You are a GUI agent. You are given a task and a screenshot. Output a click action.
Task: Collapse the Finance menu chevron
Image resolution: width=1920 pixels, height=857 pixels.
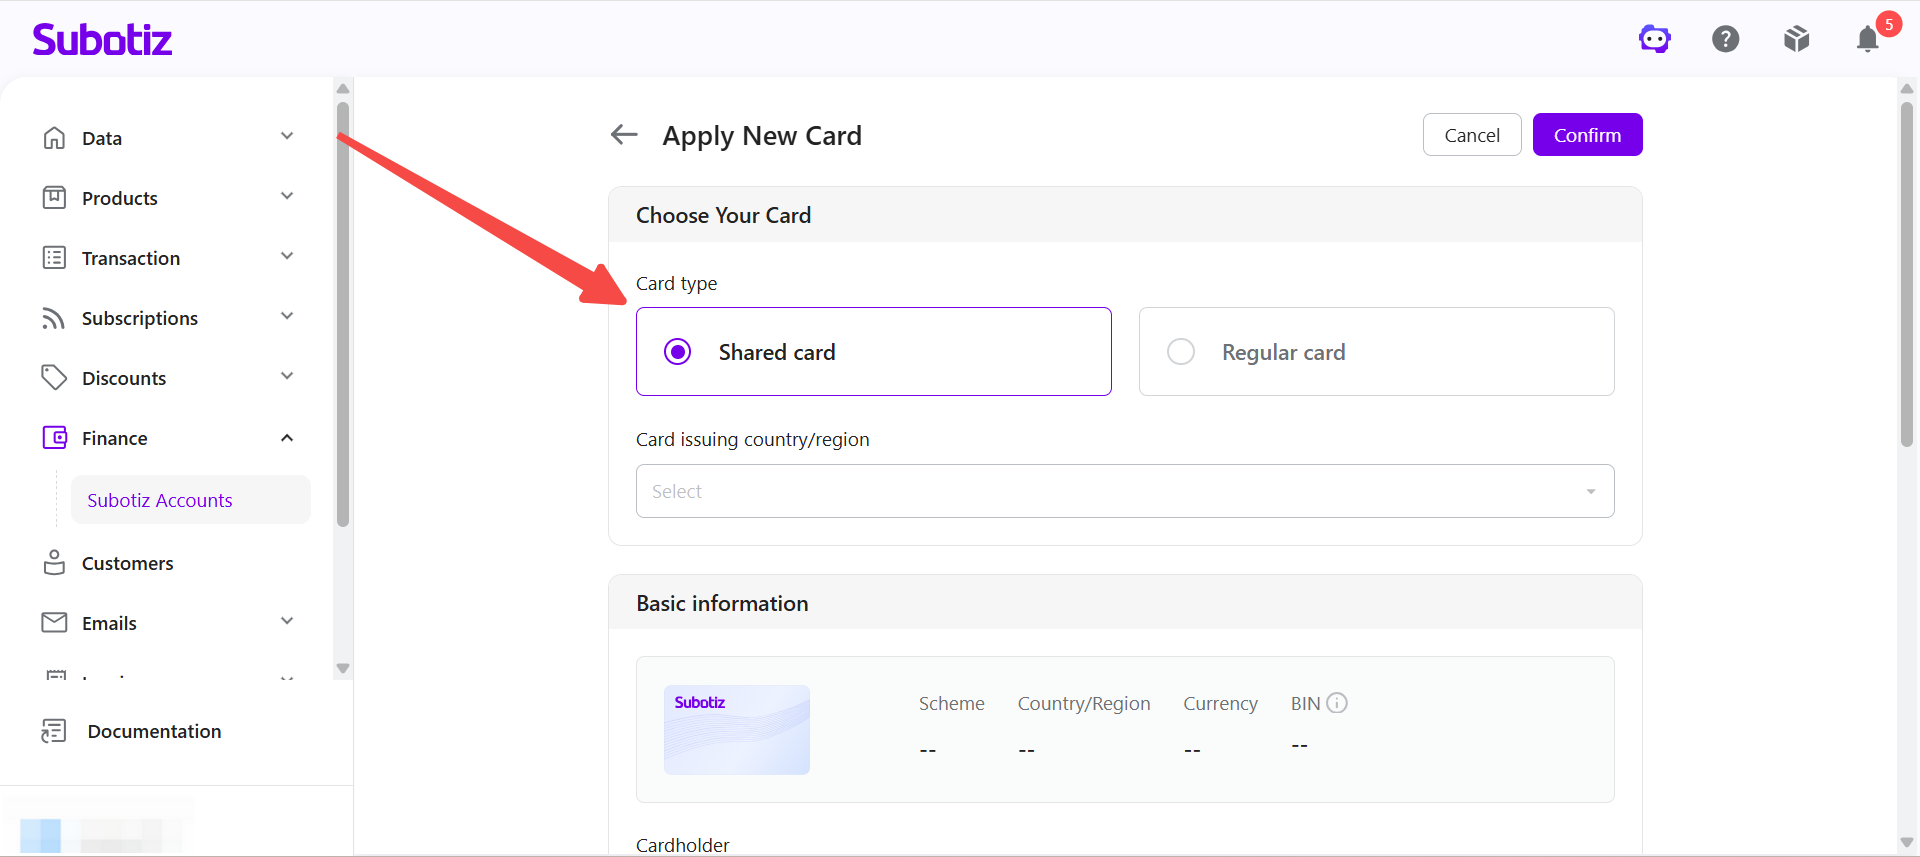[x=287, y=438]
